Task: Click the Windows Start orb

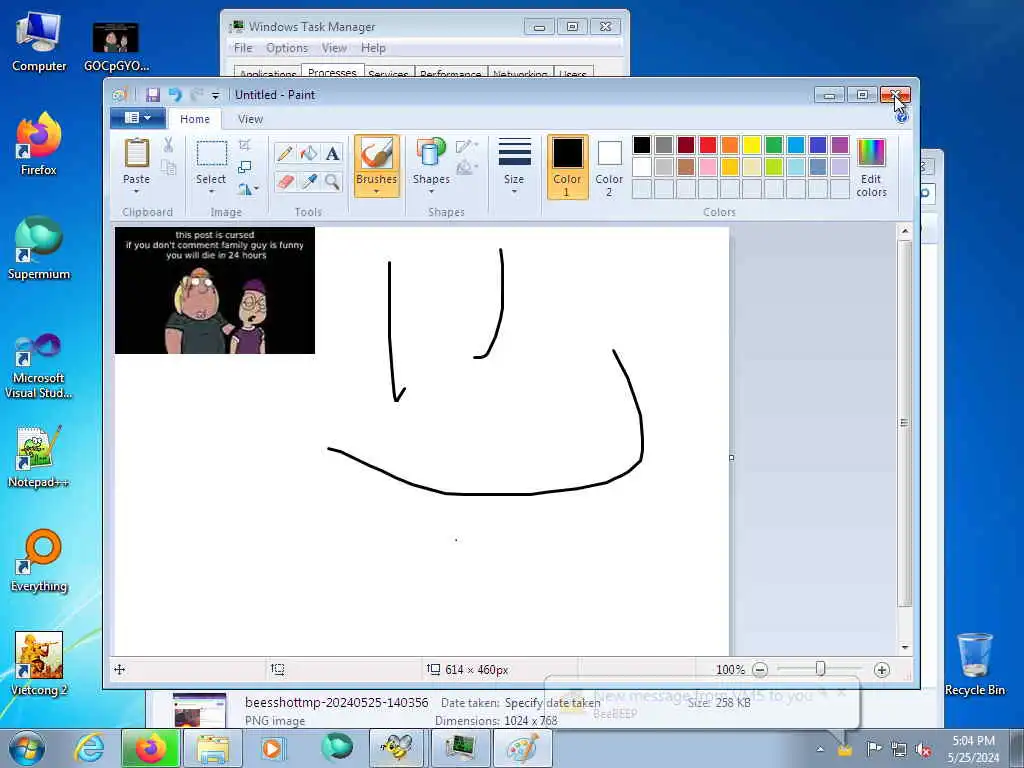Action: [27, 748]
